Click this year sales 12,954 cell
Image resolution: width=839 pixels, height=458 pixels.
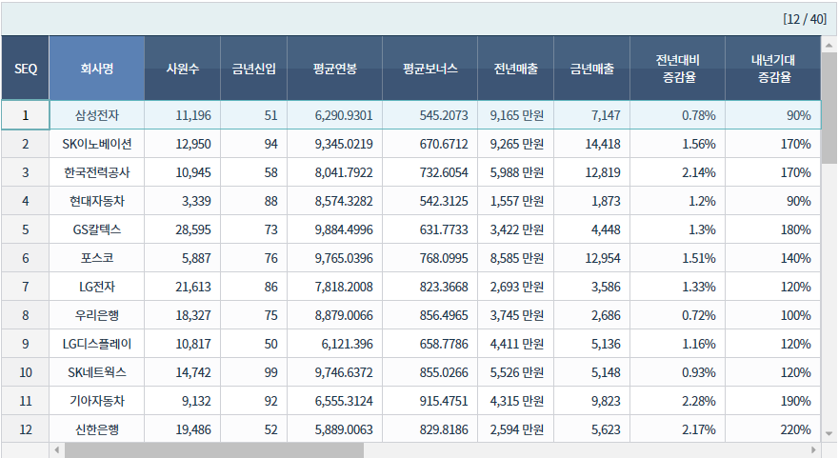tap(592, 258)
